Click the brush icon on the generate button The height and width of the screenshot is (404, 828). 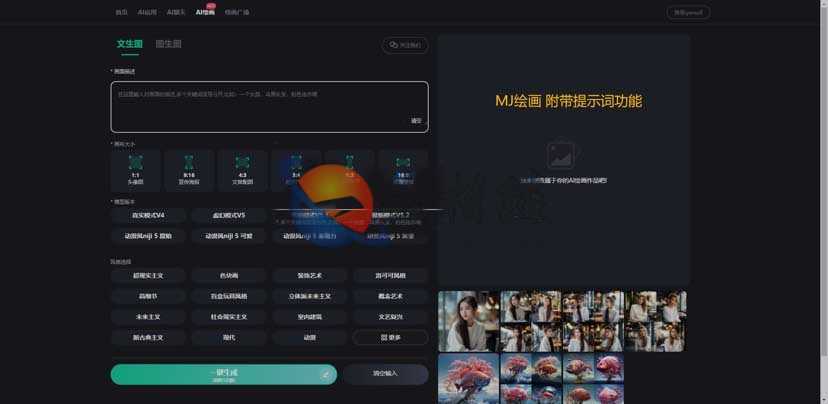(x=325, y=374)
